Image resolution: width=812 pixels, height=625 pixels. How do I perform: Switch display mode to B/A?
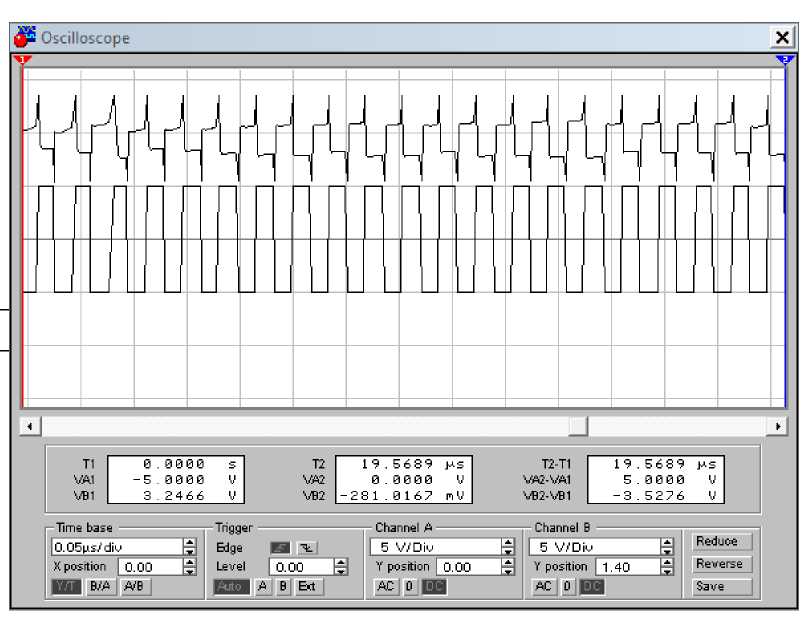(100, 587)
